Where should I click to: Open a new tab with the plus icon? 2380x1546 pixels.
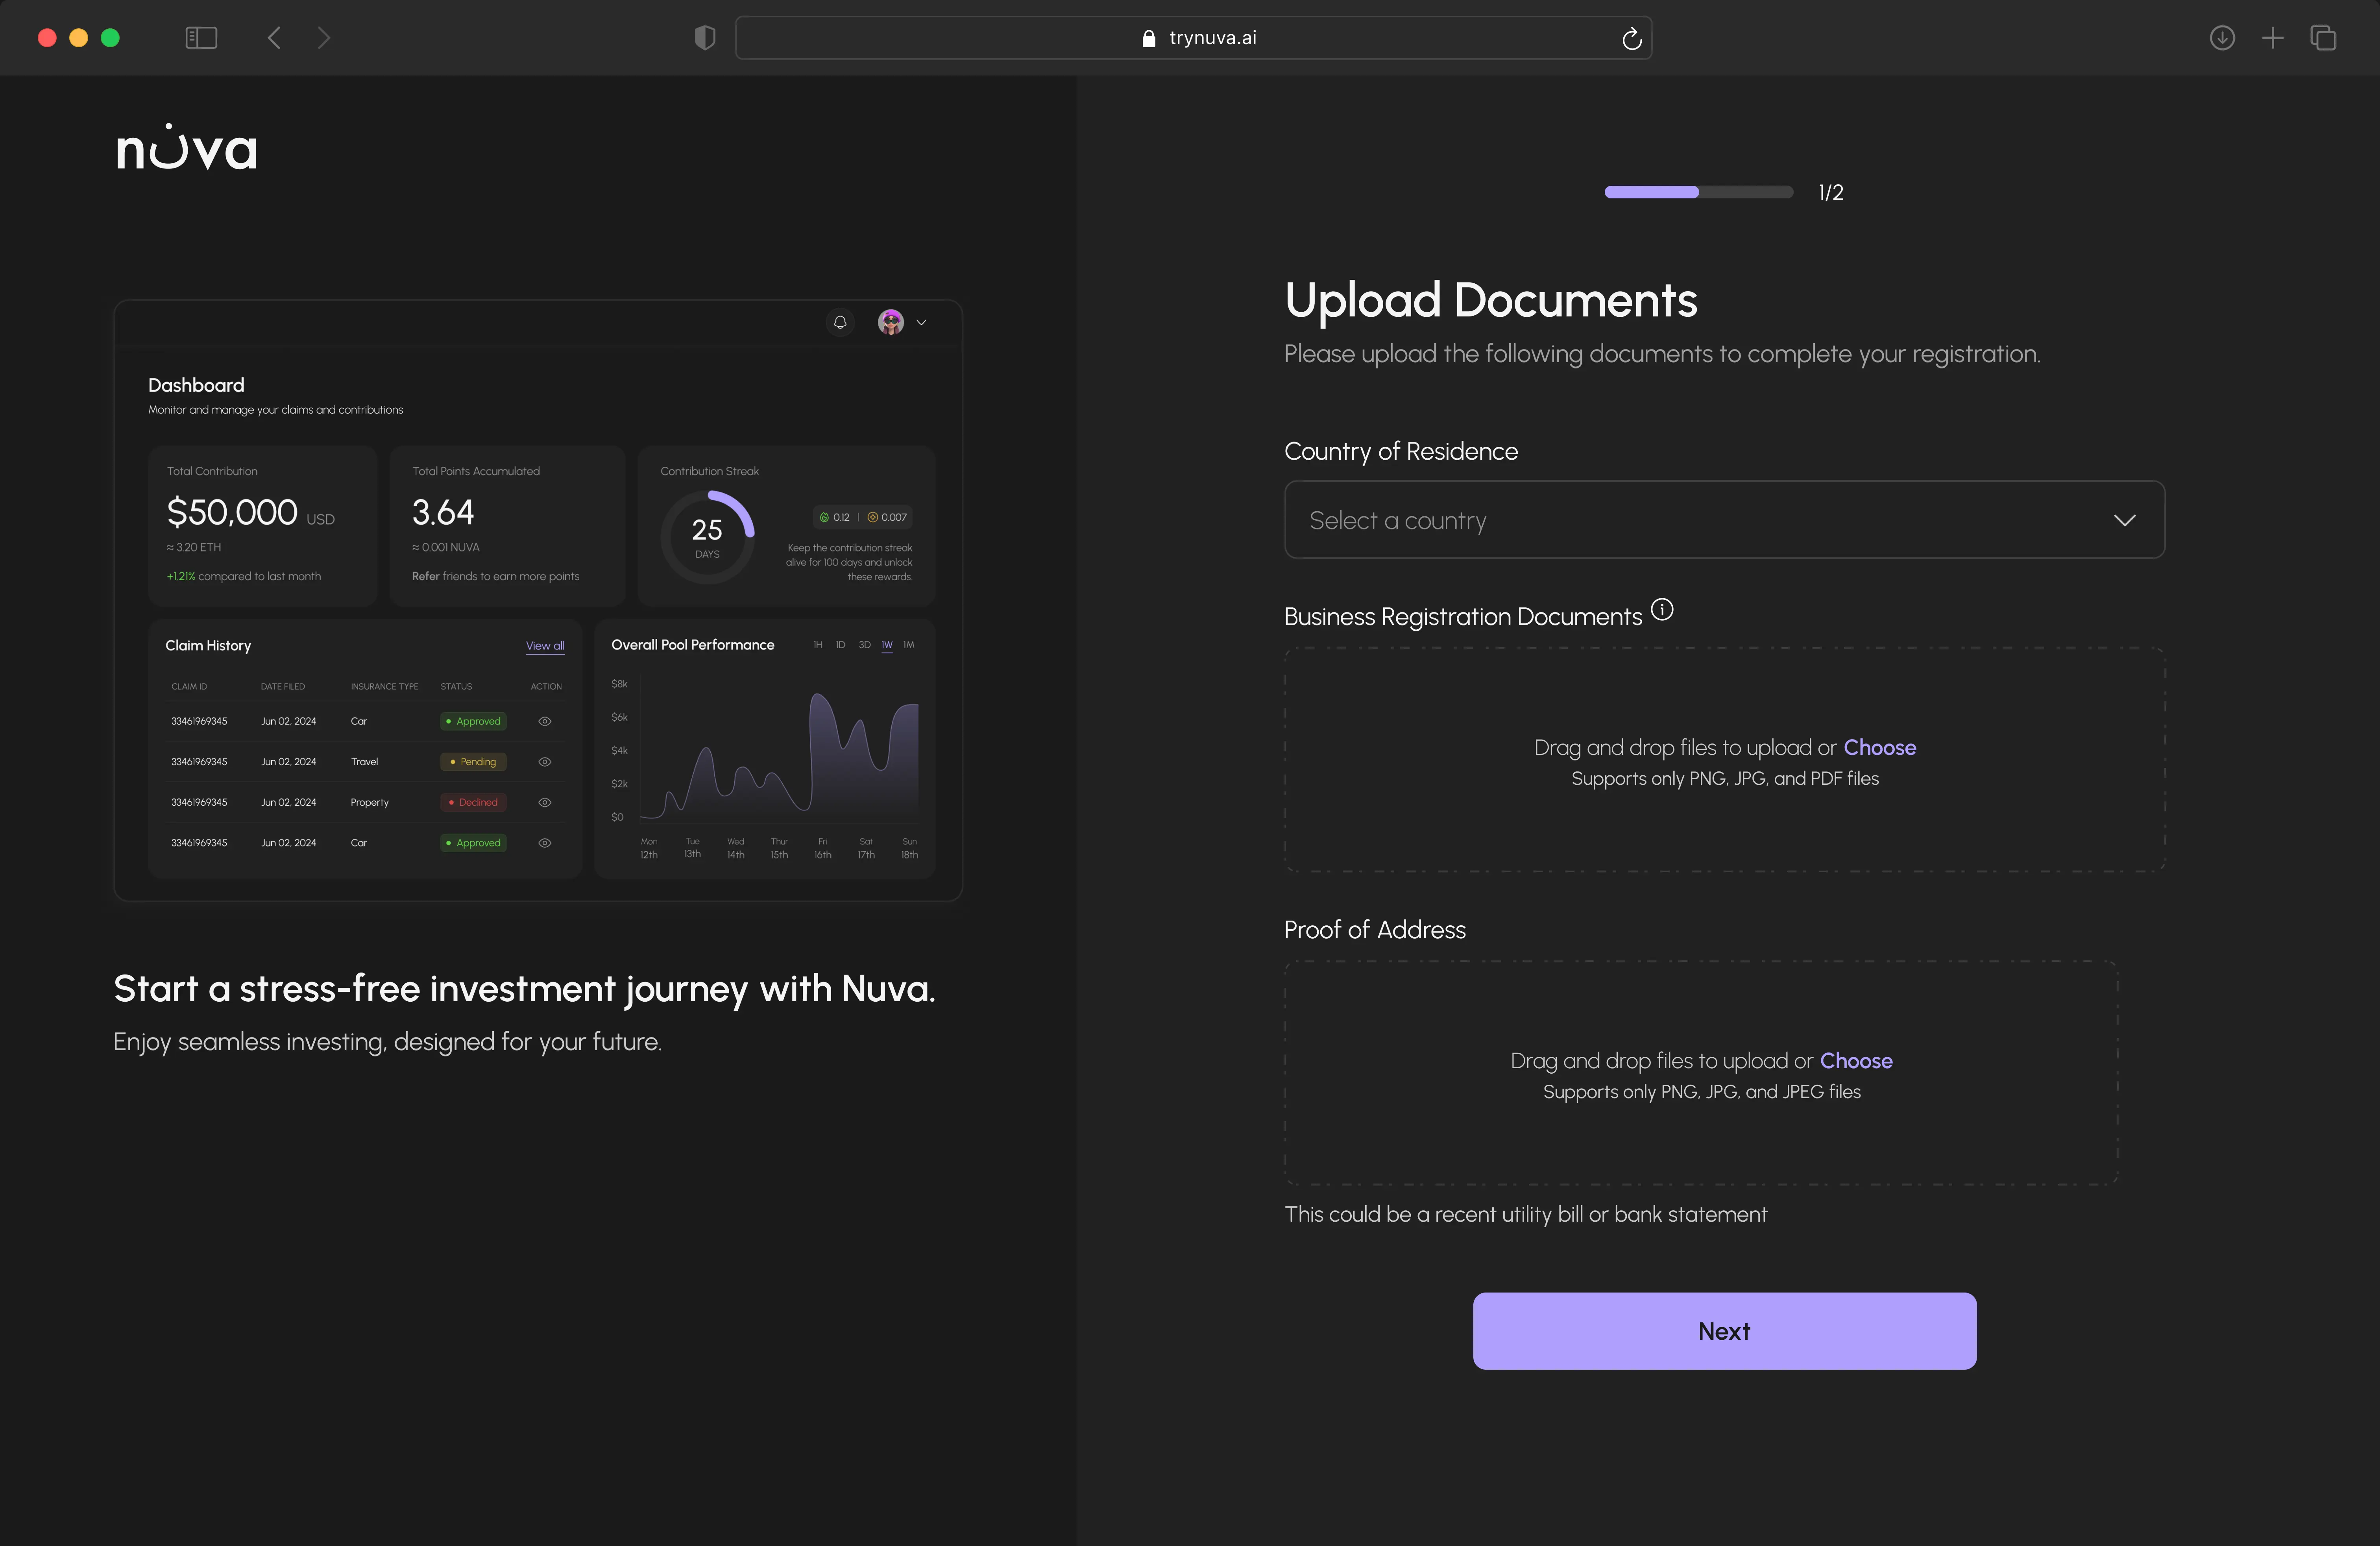[x=2272, y=38]
